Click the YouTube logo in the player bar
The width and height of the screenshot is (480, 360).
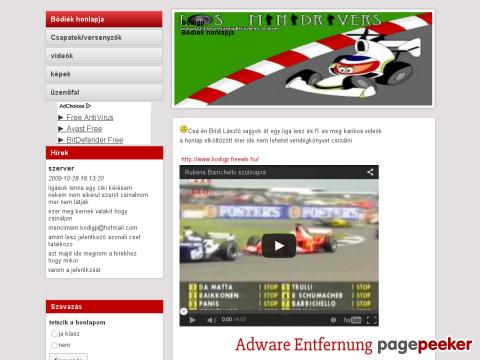coord(353,320)
